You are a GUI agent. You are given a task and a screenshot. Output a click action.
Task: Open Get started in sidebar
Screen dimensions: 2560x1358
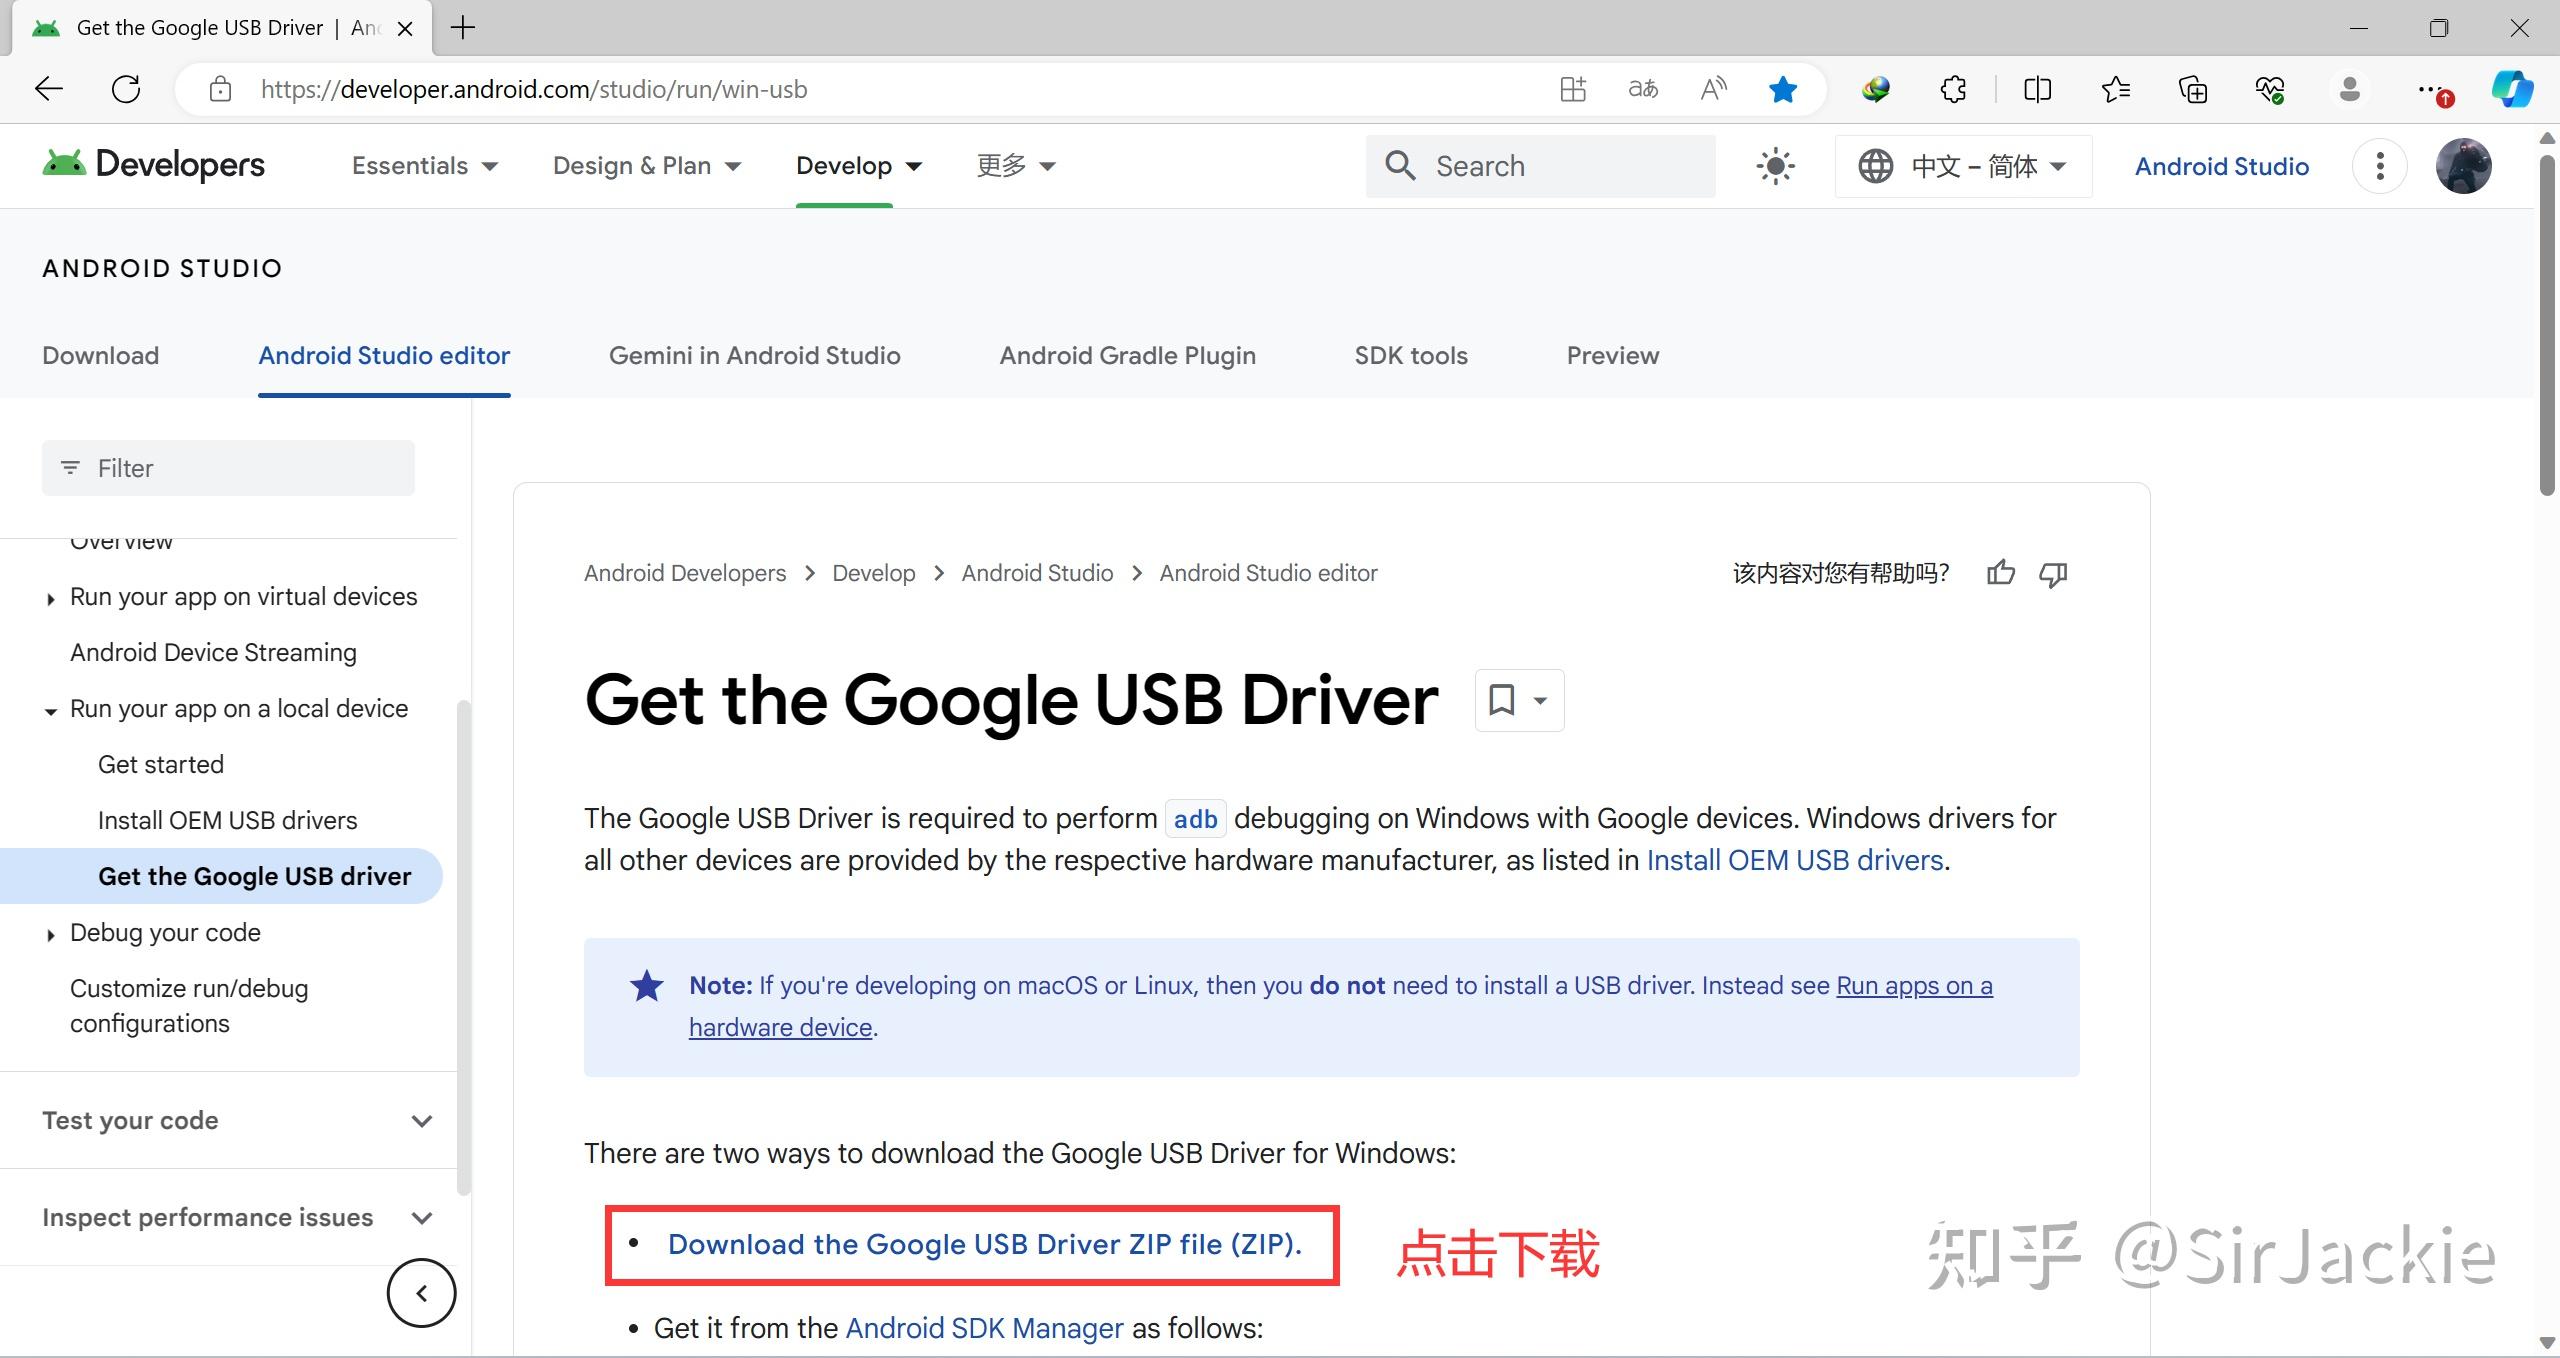(x=160, y=764)
